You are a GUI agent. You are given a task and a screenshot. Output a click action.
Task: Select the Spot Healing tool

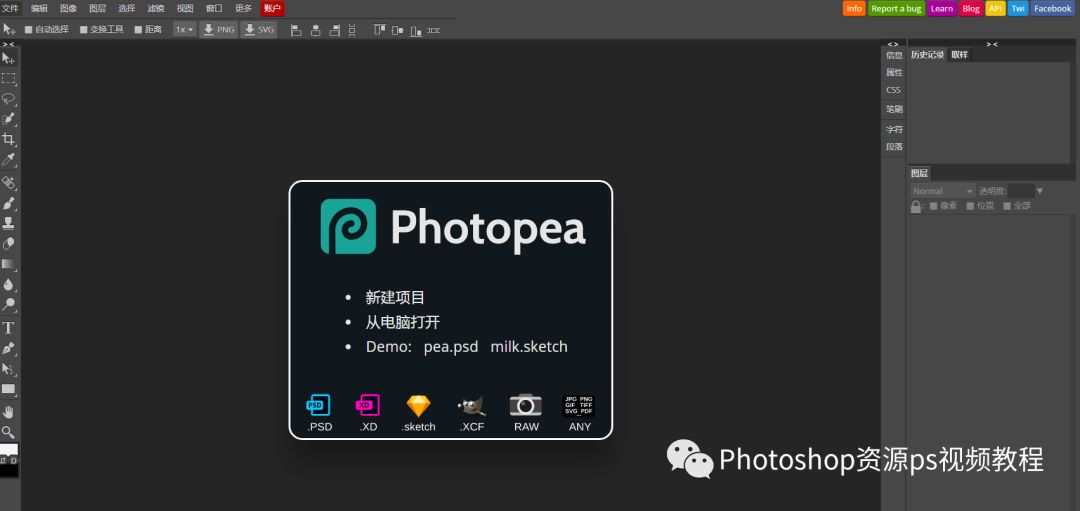(9, 182)
